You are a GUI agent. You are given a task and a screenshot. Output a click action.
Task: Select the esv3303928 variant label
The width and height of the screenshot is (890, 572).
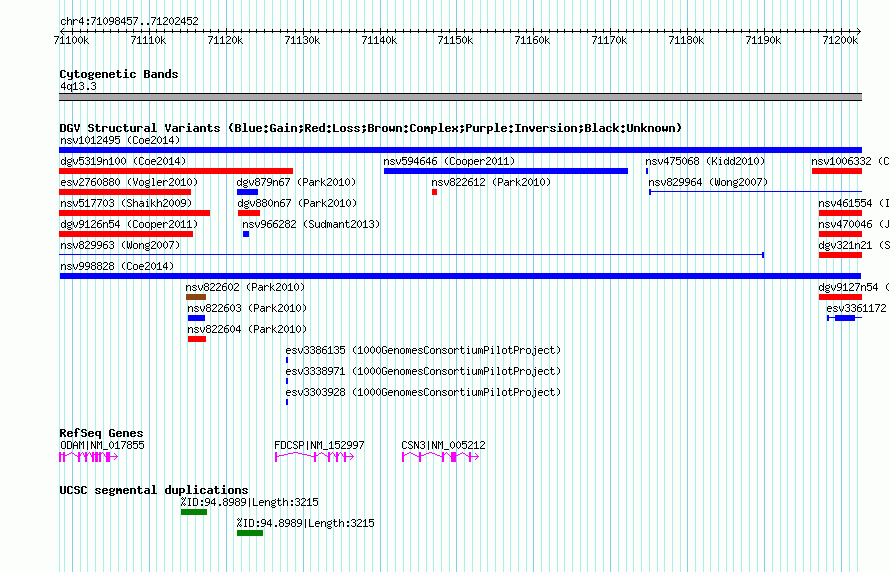point(423,392)
